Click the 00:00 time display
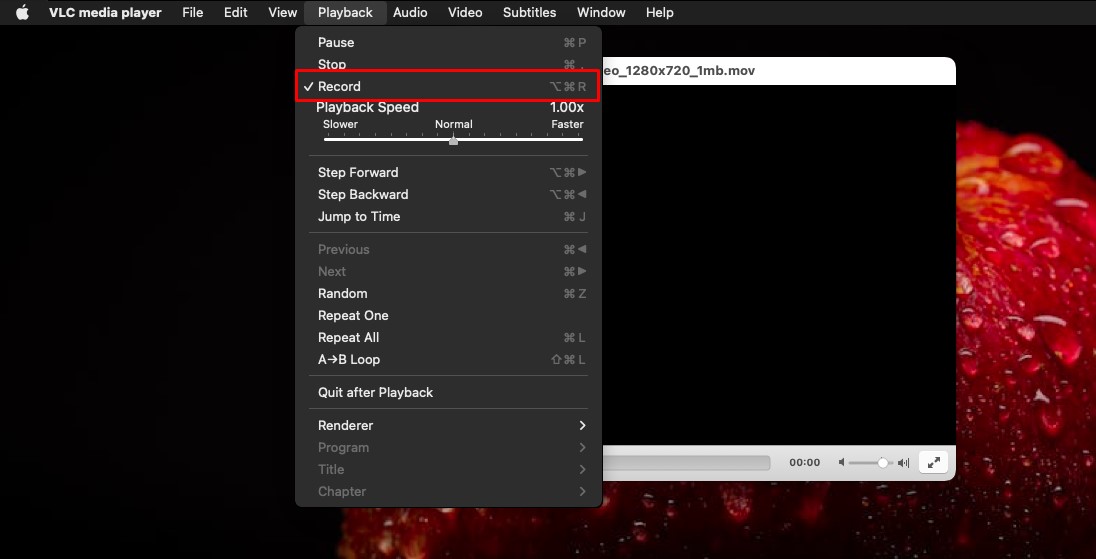1096x559 pixels. (x=805, y=463)
